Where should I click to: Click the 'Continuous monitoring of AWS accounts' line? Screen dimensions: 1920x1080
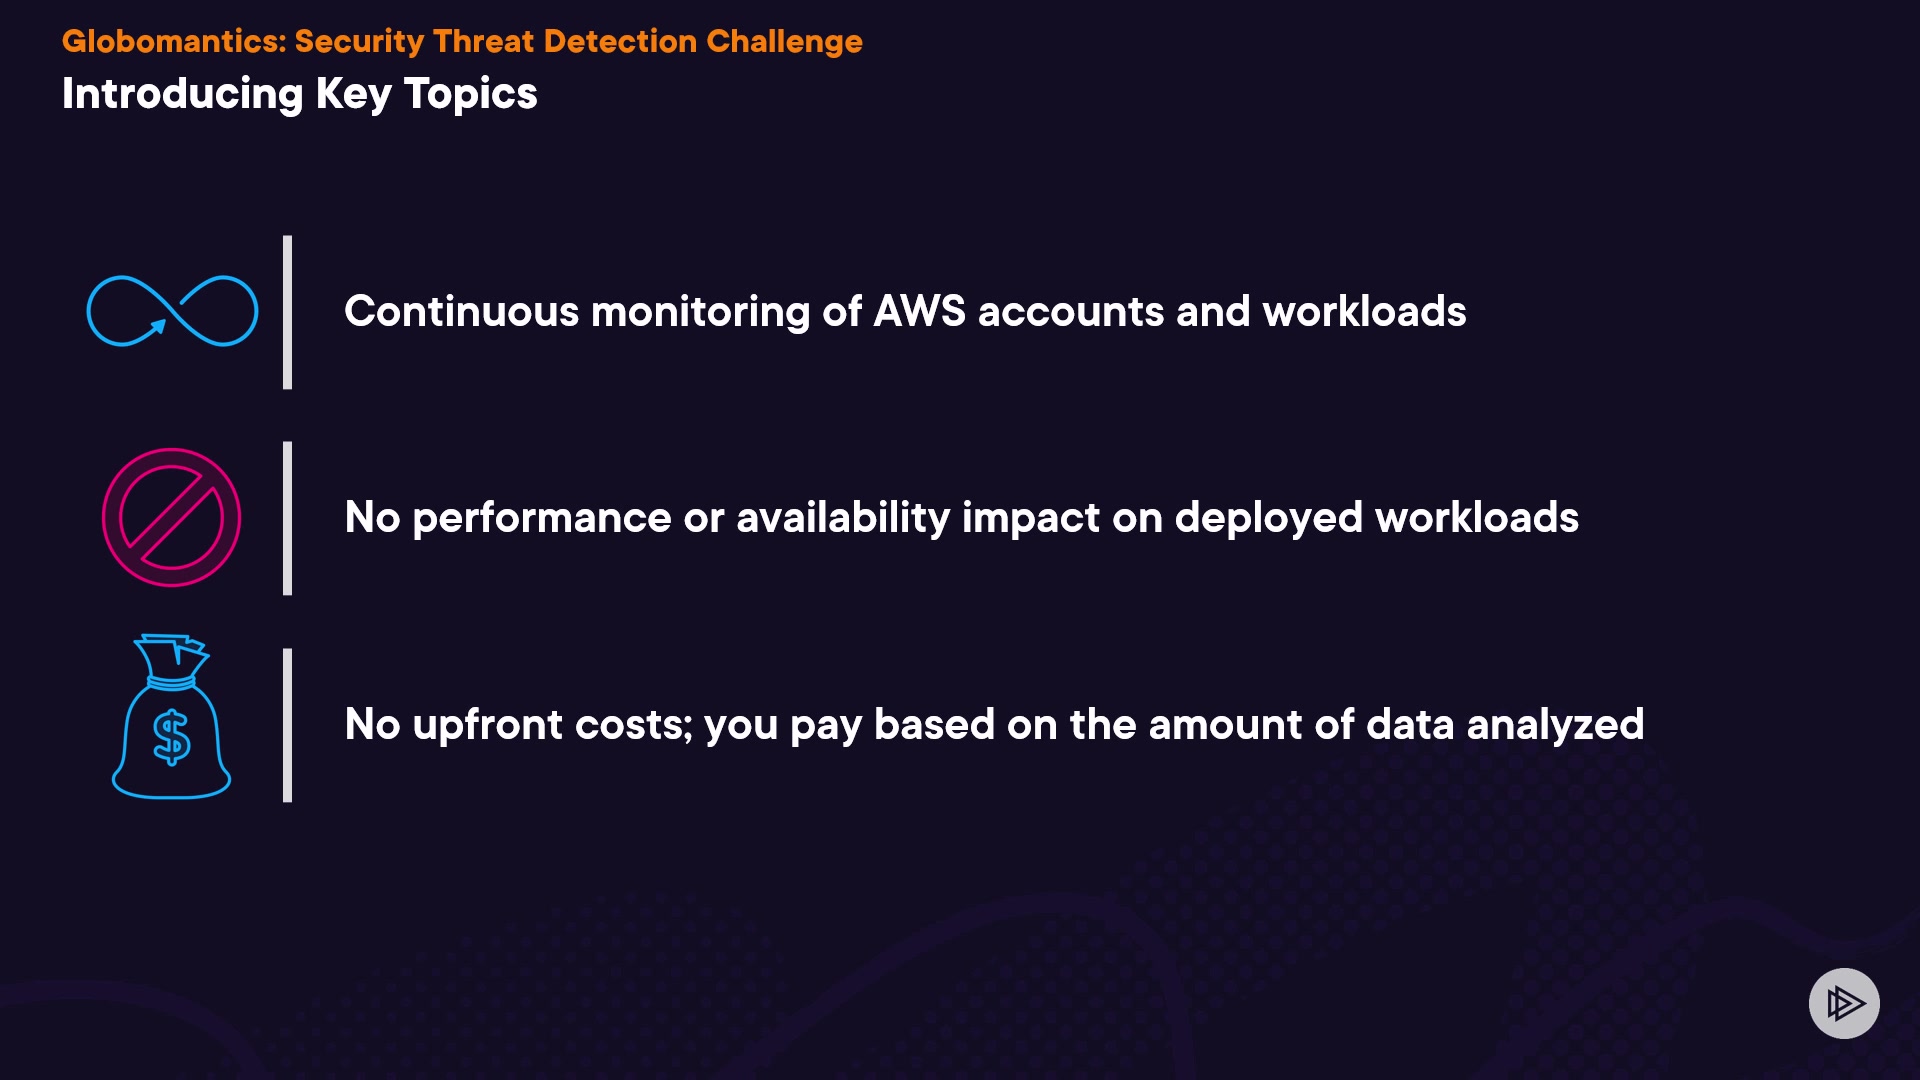[x=904, y=311]
